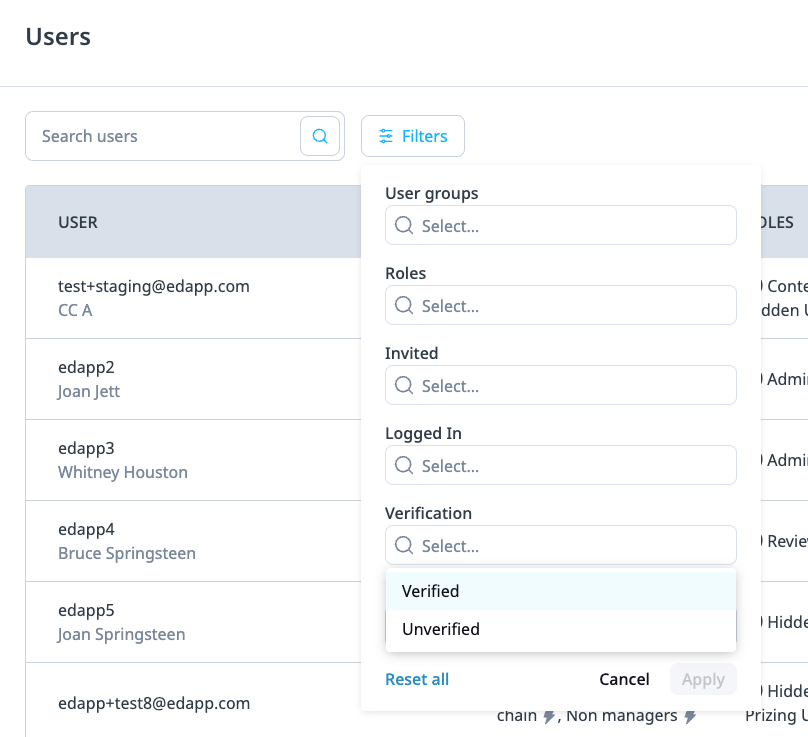Click Cancel to close filters
This screenshot has height=737, width=808.
pyautogui.click(x=624, y=679)
